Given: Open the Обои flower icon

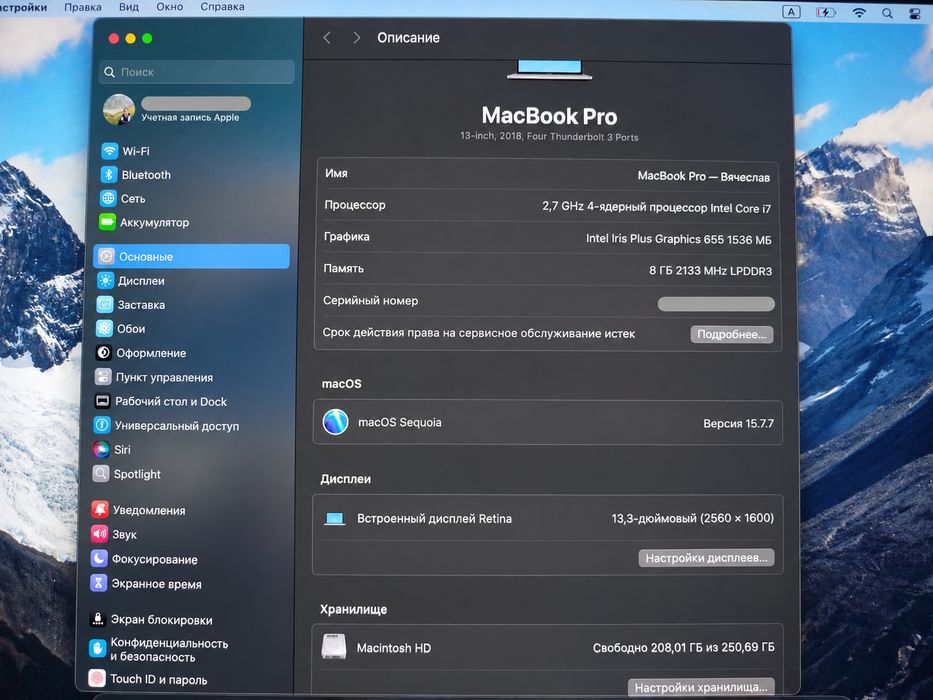Looking at the screenshot, I should coord(104,328).
